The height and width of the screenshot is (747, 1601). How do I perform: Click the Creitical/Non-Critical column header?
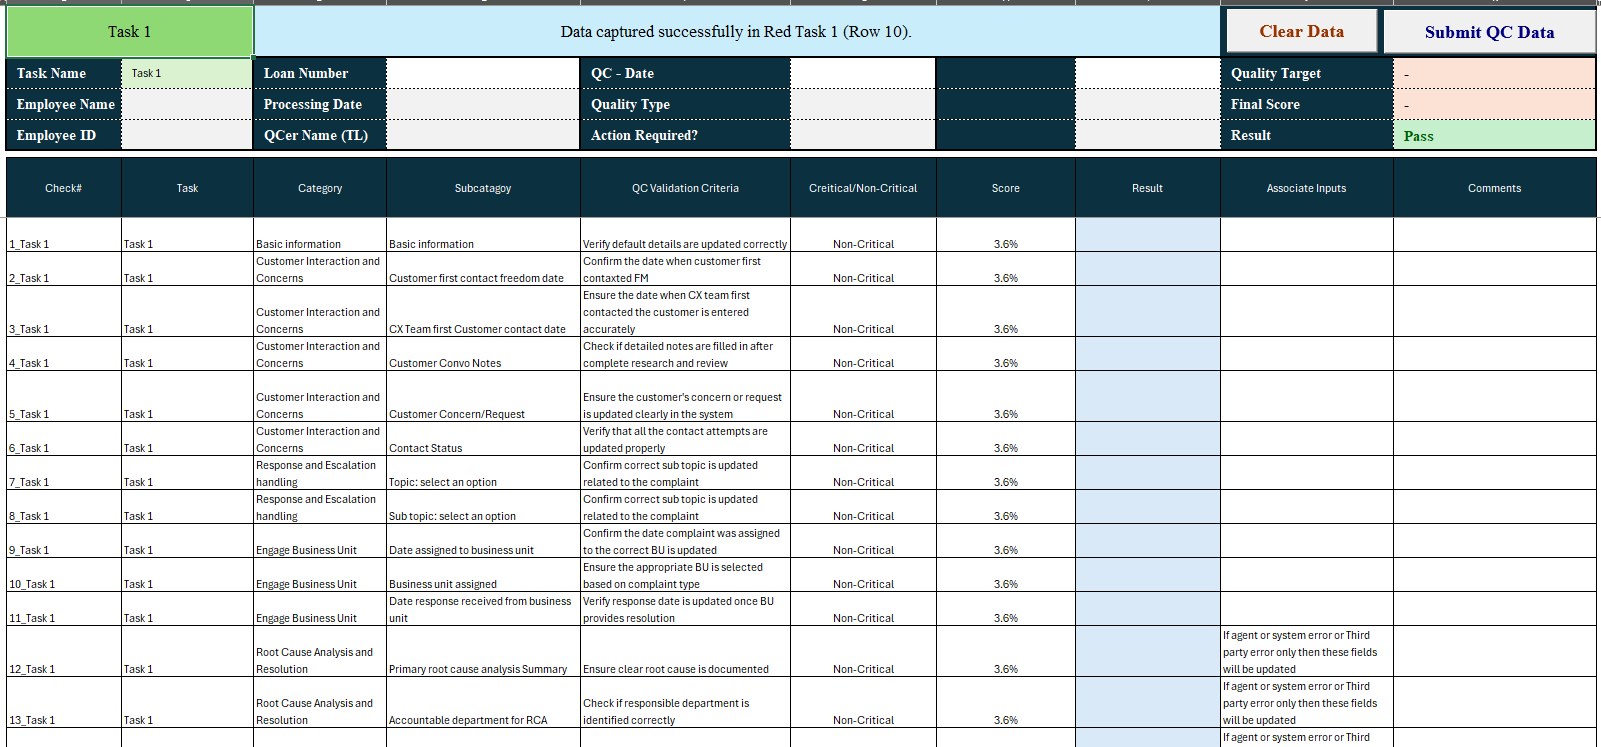[x=863, y=188]
